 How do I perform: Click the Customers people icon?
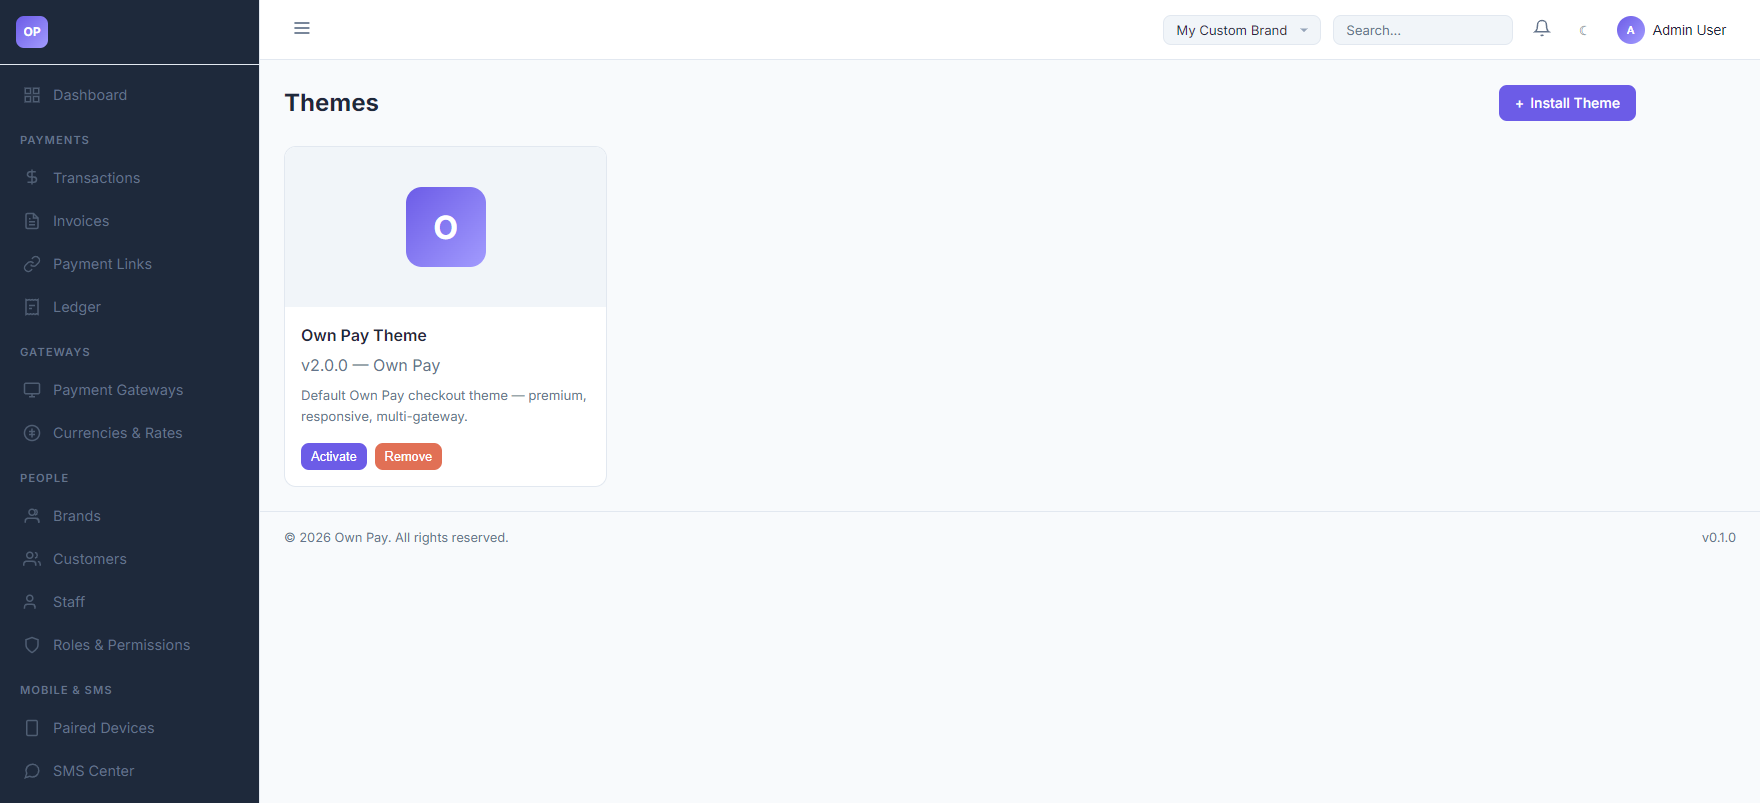32,559
